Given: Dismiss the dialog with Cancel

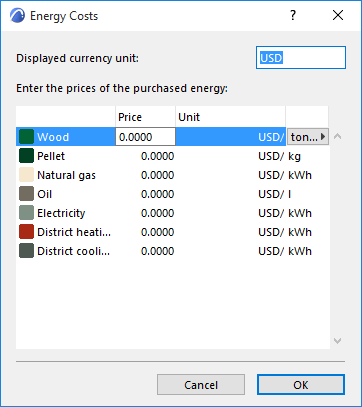Looking at the screenshot, I should [x=201, y=385].
